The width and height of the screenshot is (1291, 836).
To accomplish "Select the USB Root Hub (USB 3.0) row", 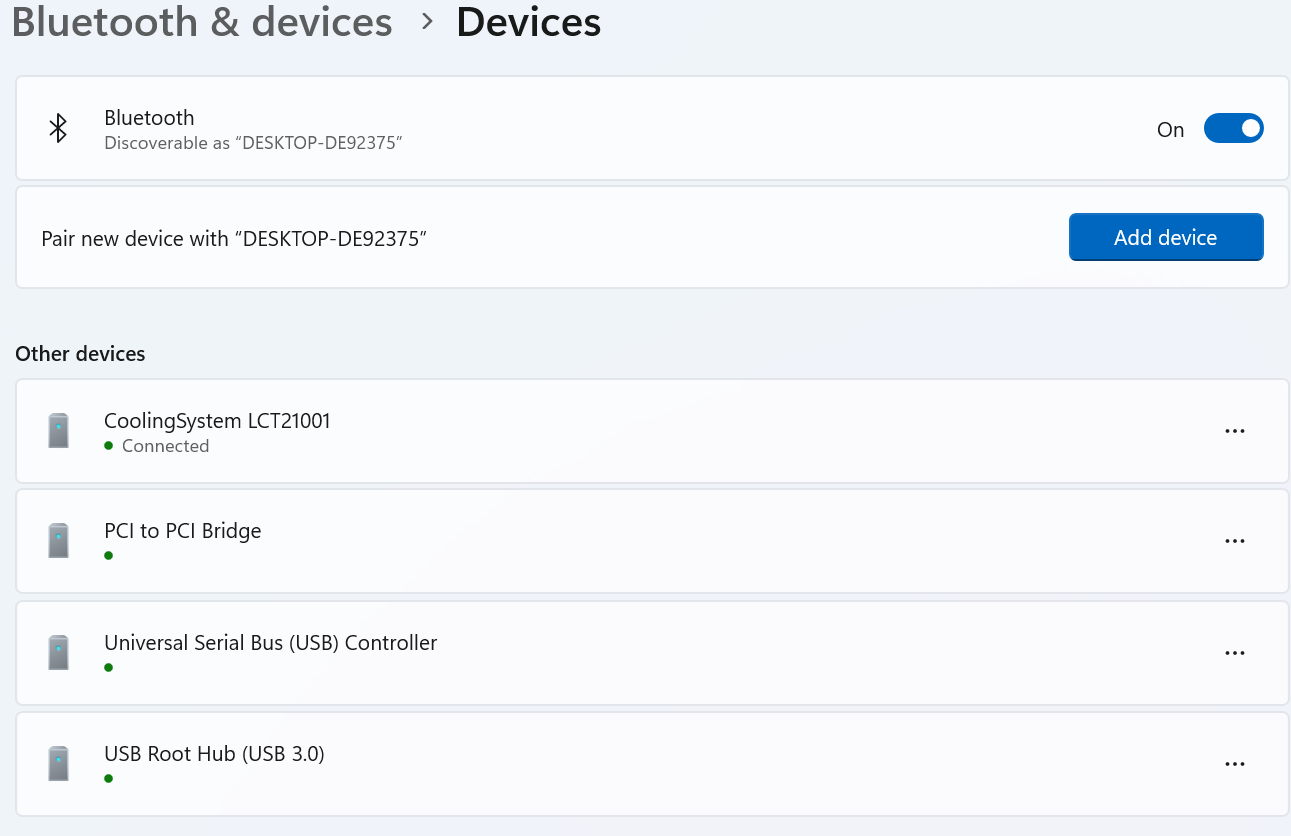I will pos(652,764).
